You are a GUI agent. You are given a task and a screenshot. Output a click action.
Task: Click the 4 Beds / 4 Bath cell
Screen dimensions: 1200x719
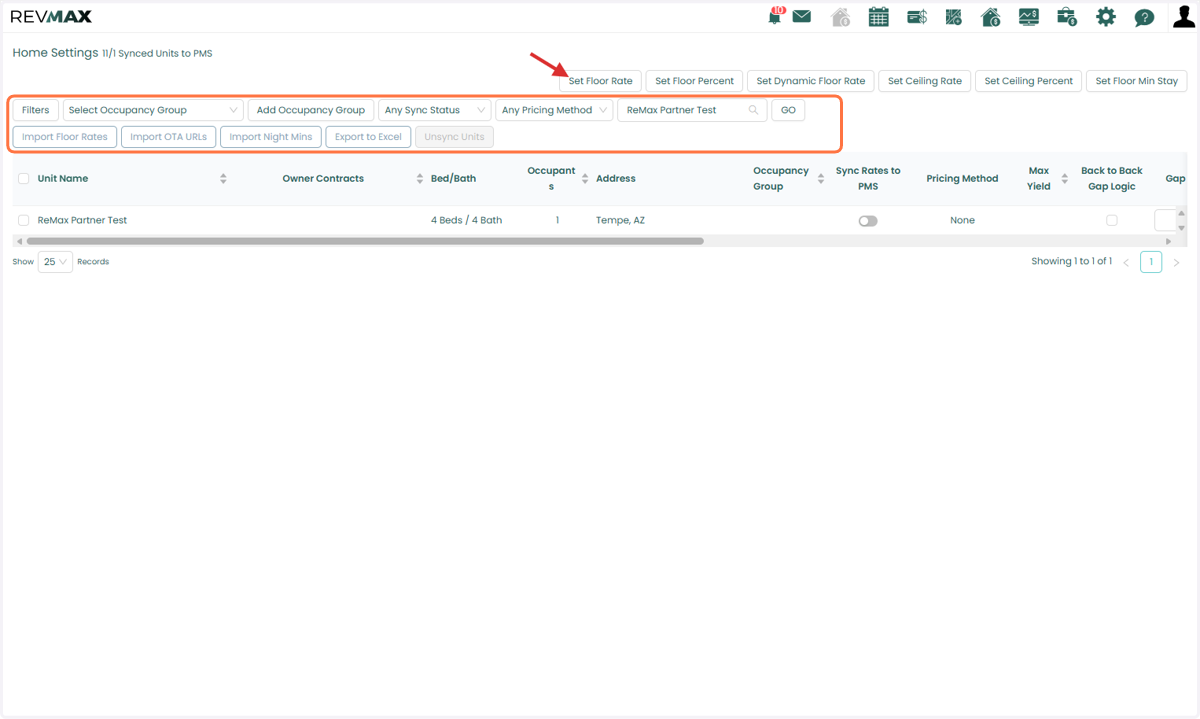pos(466,220)
